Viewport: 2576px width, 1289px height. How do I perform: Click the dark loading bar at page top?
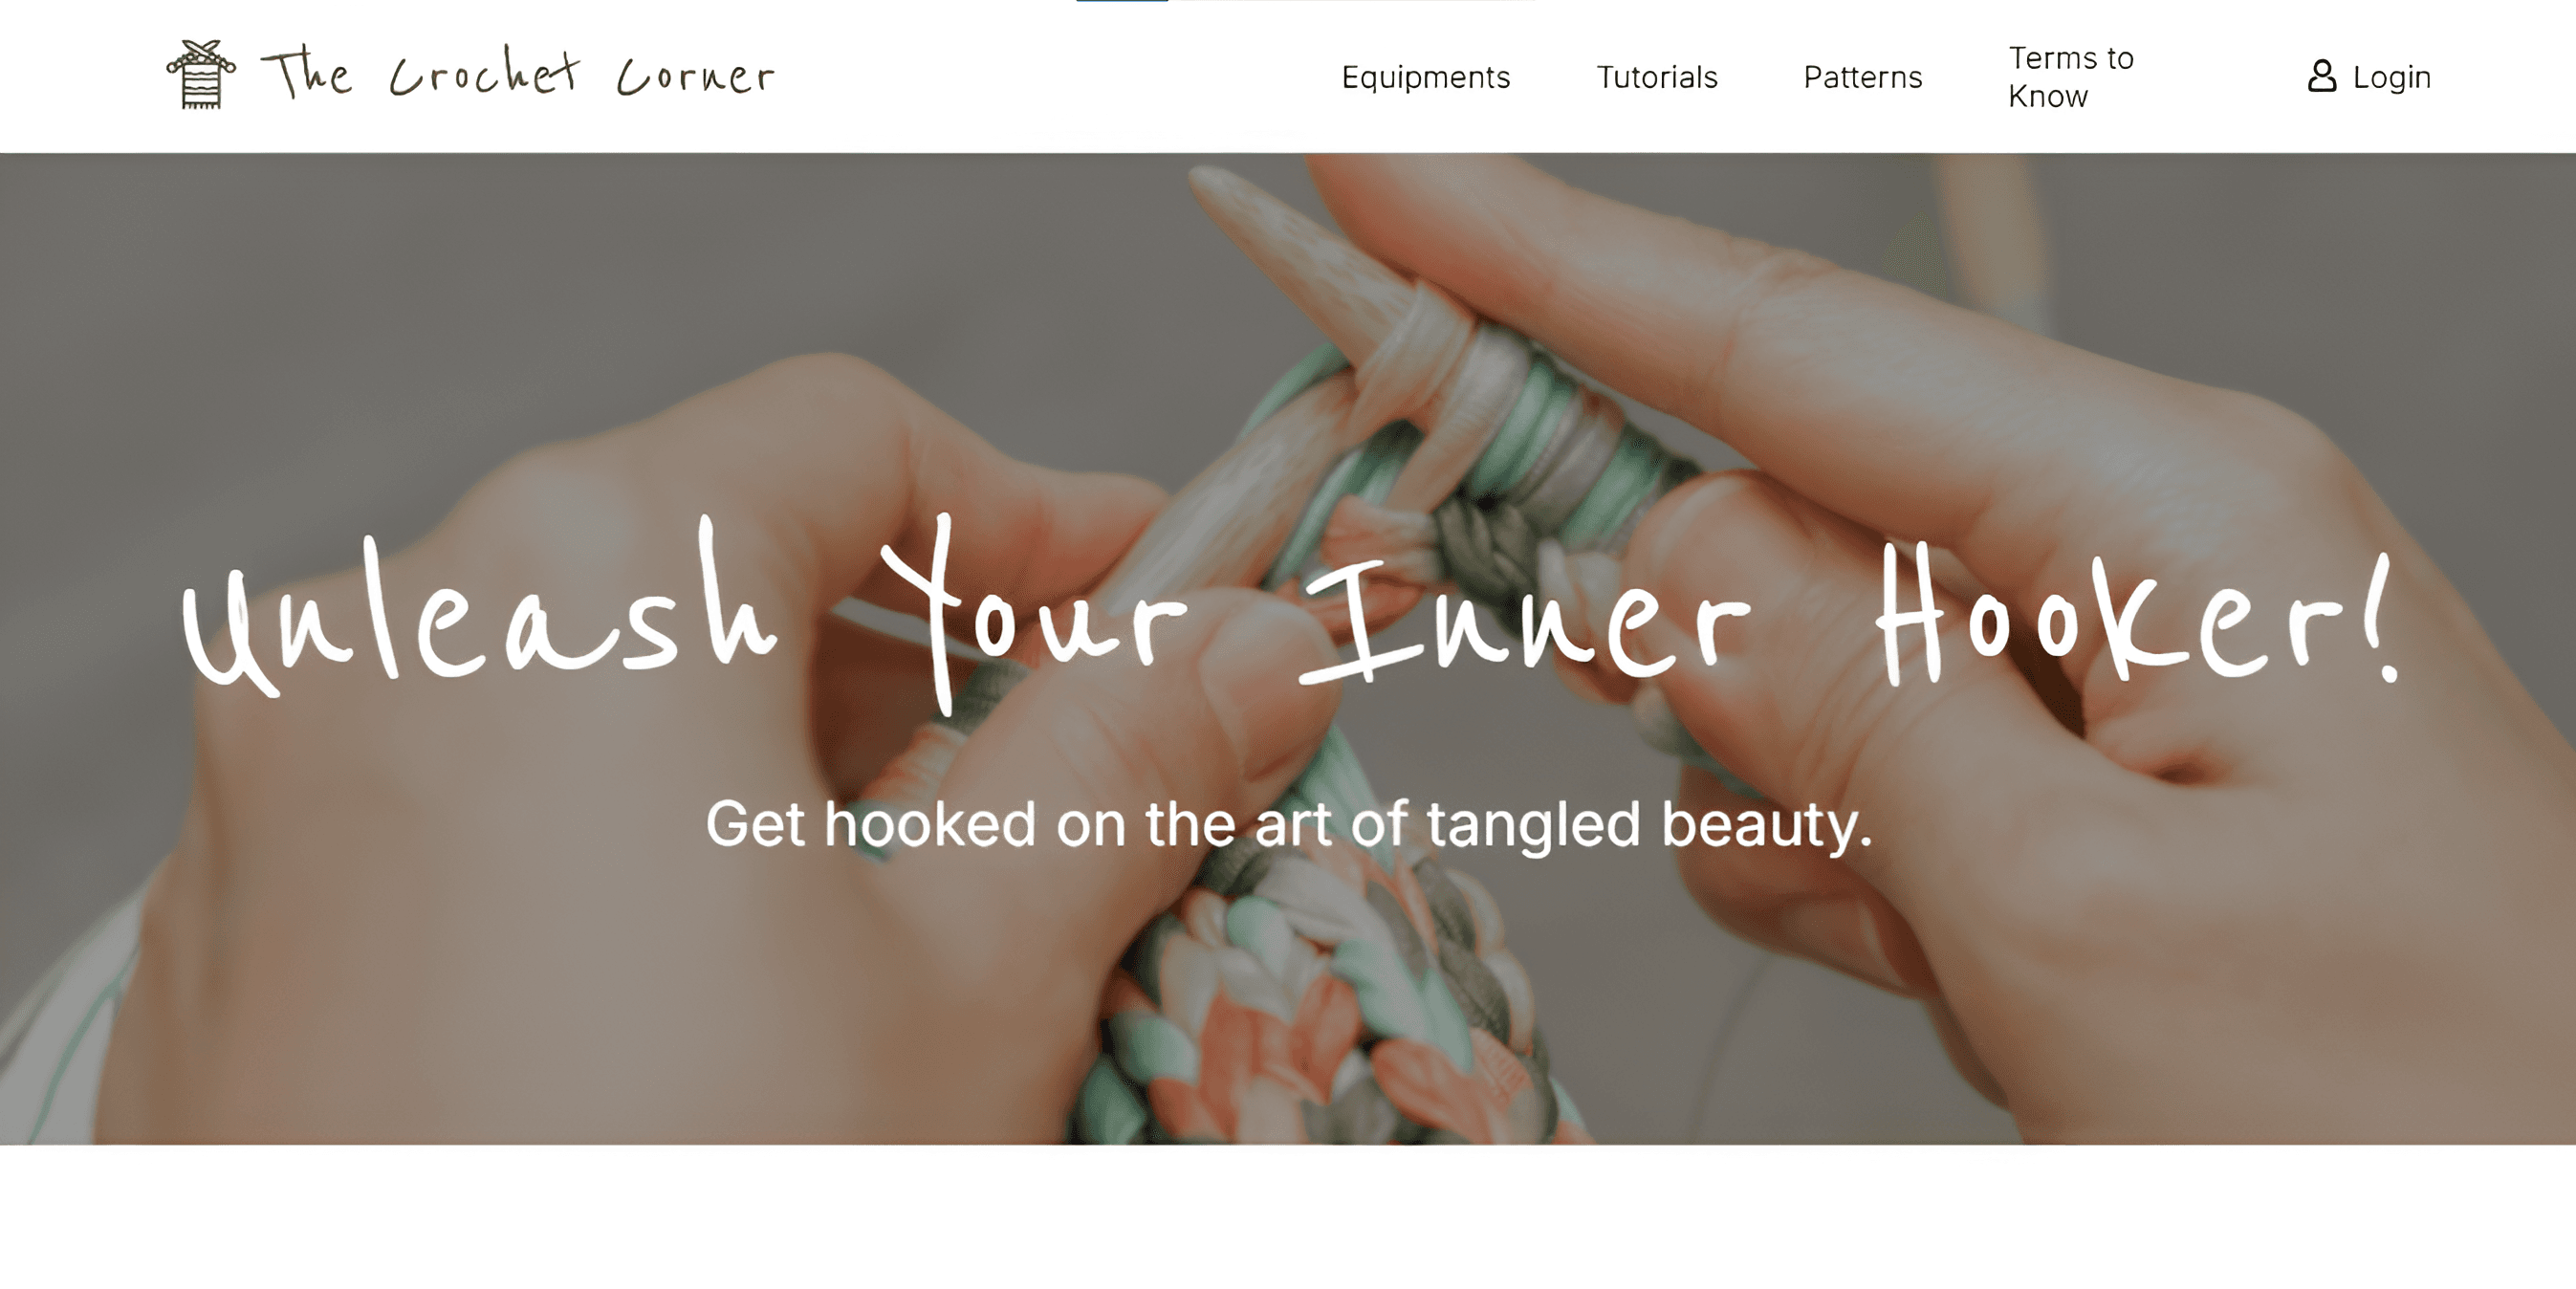[1122, 1]
